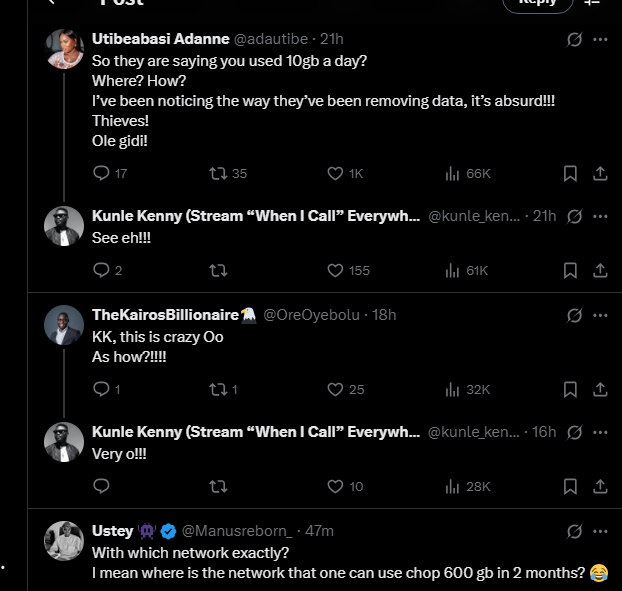Screen dimensions: 622x591
Task: Click Utibeabasi Adanne's profile picture
Action: click(x=64, y=47)
